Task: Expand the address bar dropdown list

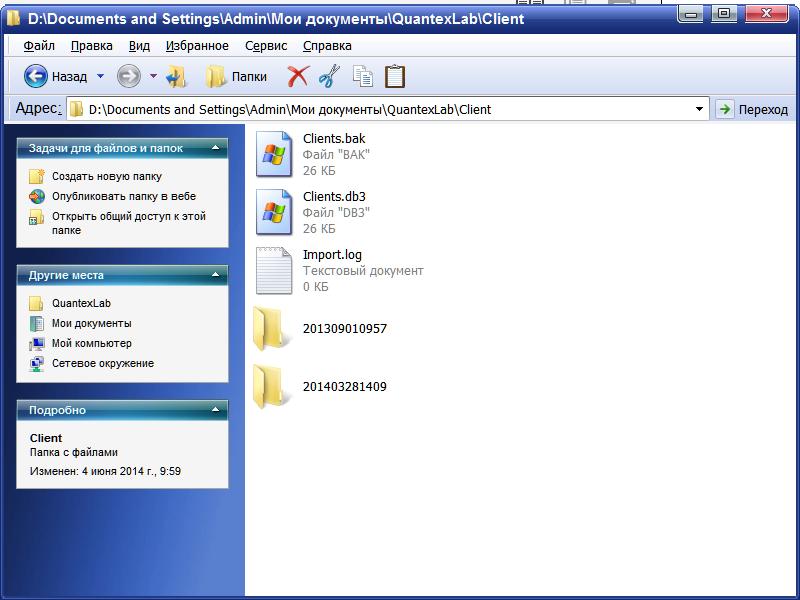Action: 699,109
